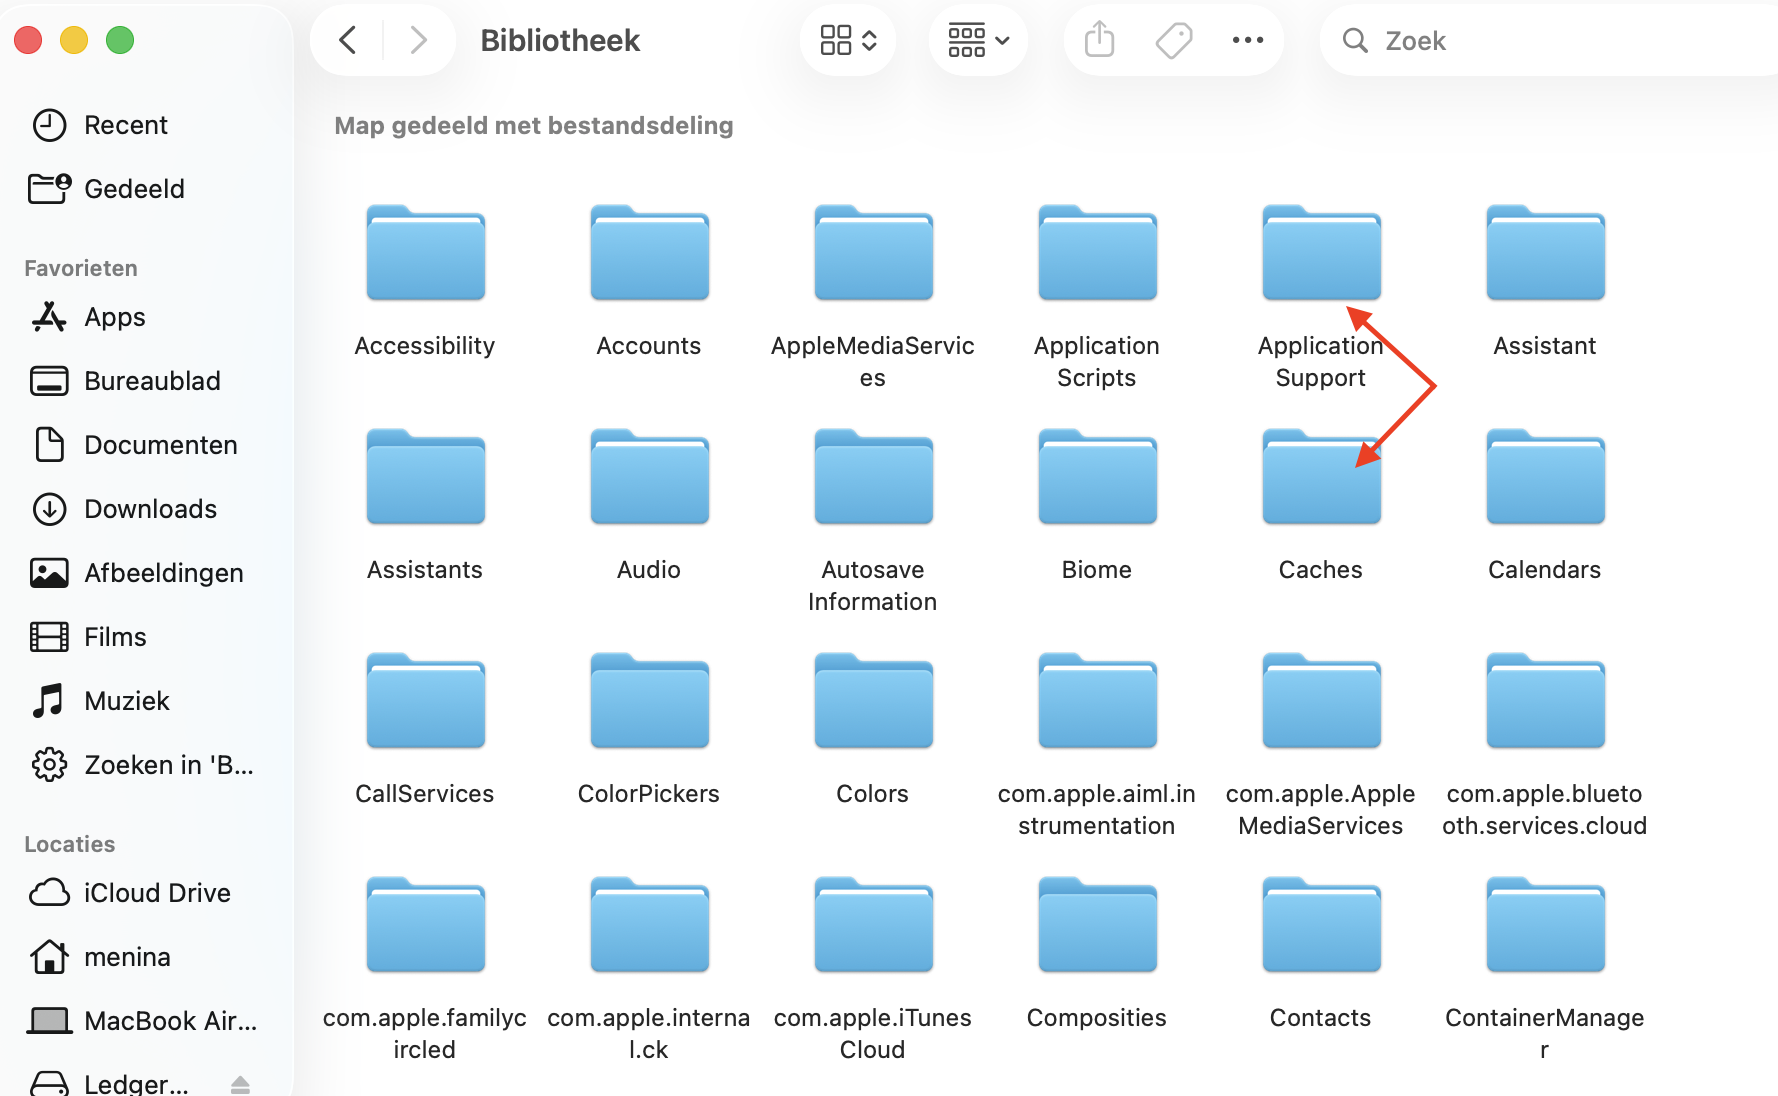Viewport: 1778px width, 1096px height.
Task: Open the Share icon in the toolbar
Action: coord(1098,40)
